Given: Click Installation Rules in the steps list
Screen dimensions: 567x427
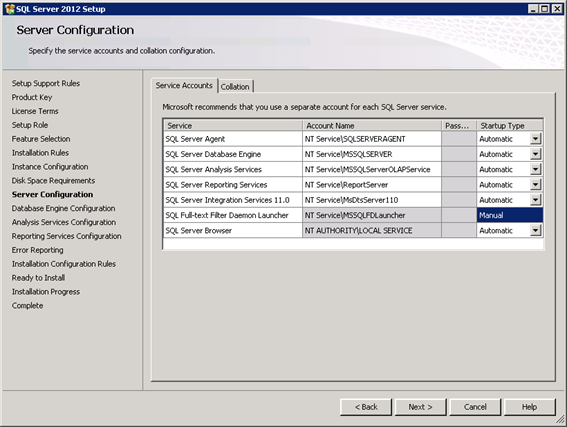Looking at the screenshot, I should [x=40, y=153].
